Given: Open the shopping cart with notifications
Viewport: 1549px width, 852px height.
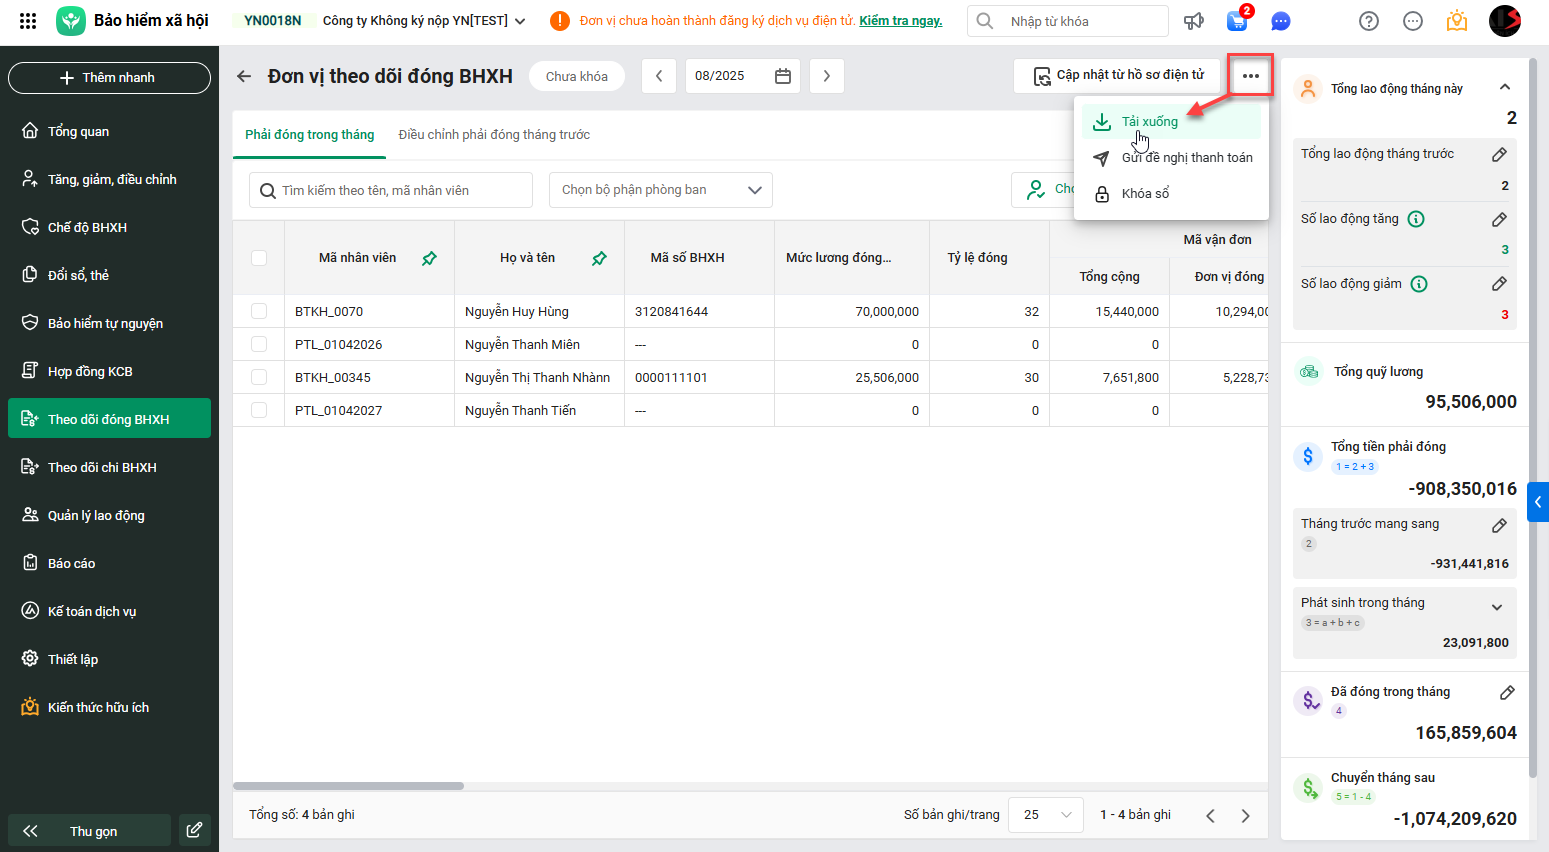Looking at the screenshot, I should click(x=1238, y=21).
